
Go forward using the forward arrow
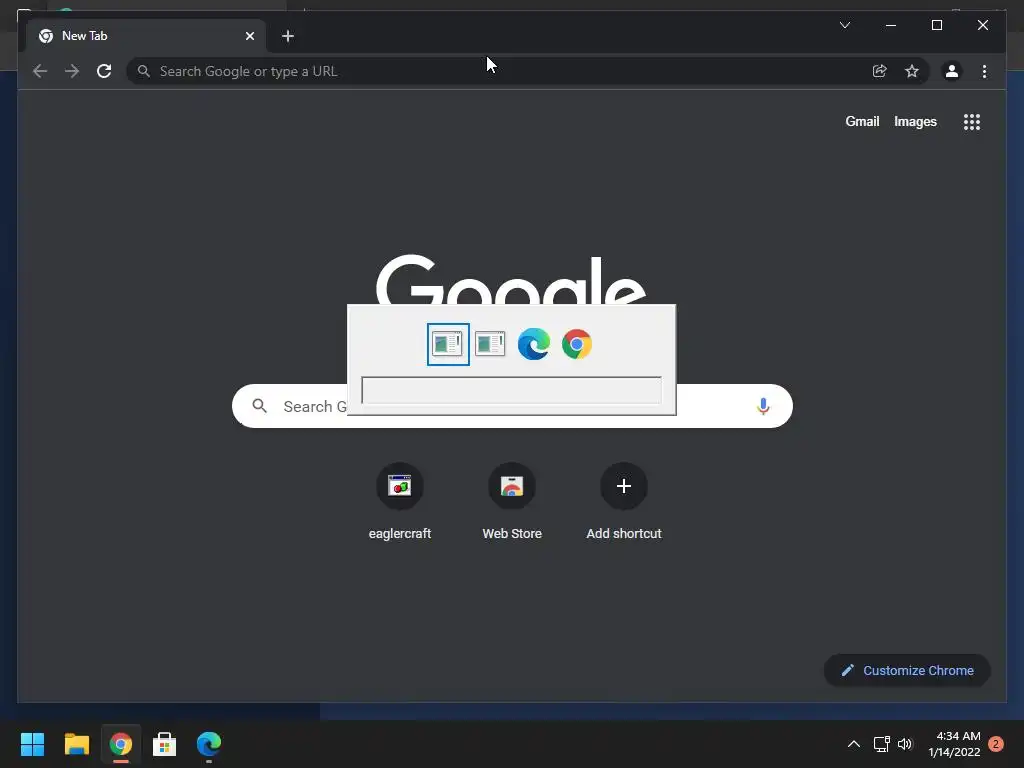coord(72,71)
